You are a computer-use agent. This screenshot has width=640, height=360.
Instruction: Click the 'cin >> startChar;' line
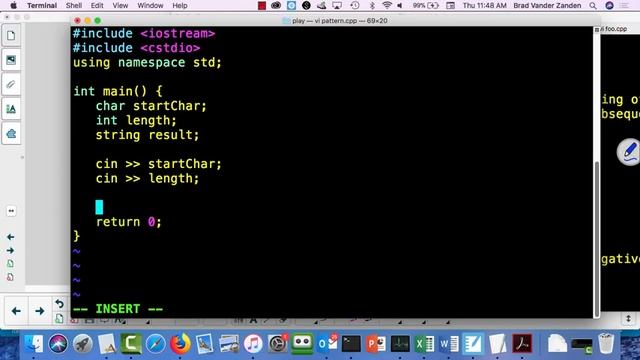click(x=158, y=164)
